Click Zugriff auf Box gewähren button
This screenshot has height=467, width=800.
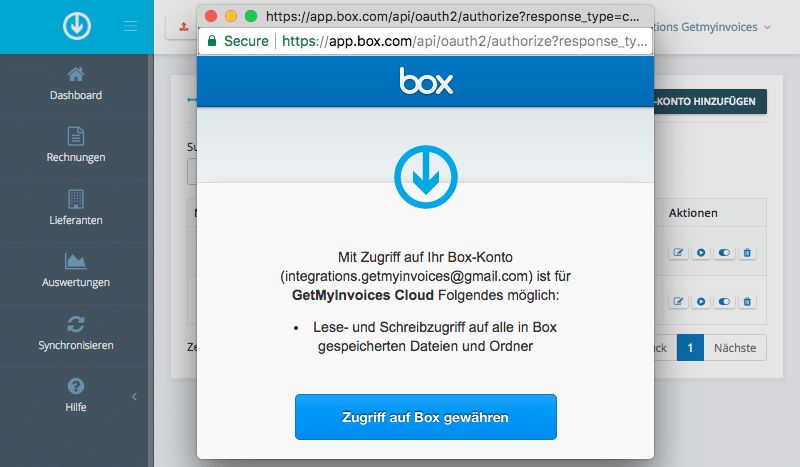426,417
